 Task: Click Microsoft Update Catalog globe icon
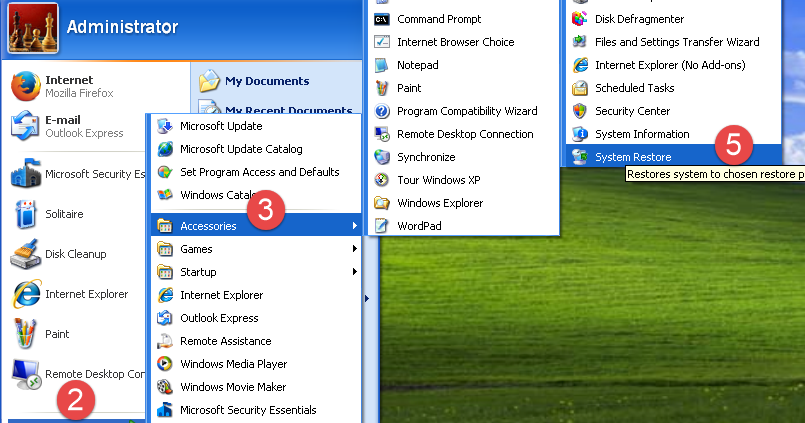(x=165, y=149)
